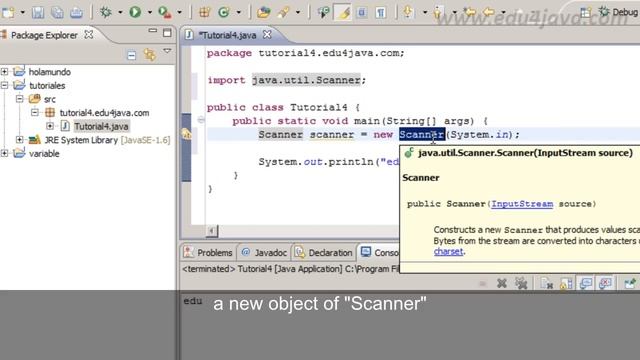This screenshot has width=640, height=360.
Task: Toggle Block Selection Mode icon
Action: tap(362, 13)
